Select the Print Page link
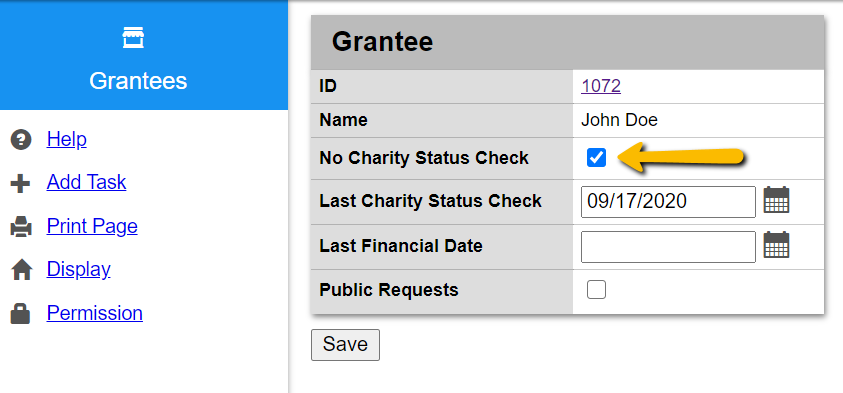 click(x=92, y=226)
